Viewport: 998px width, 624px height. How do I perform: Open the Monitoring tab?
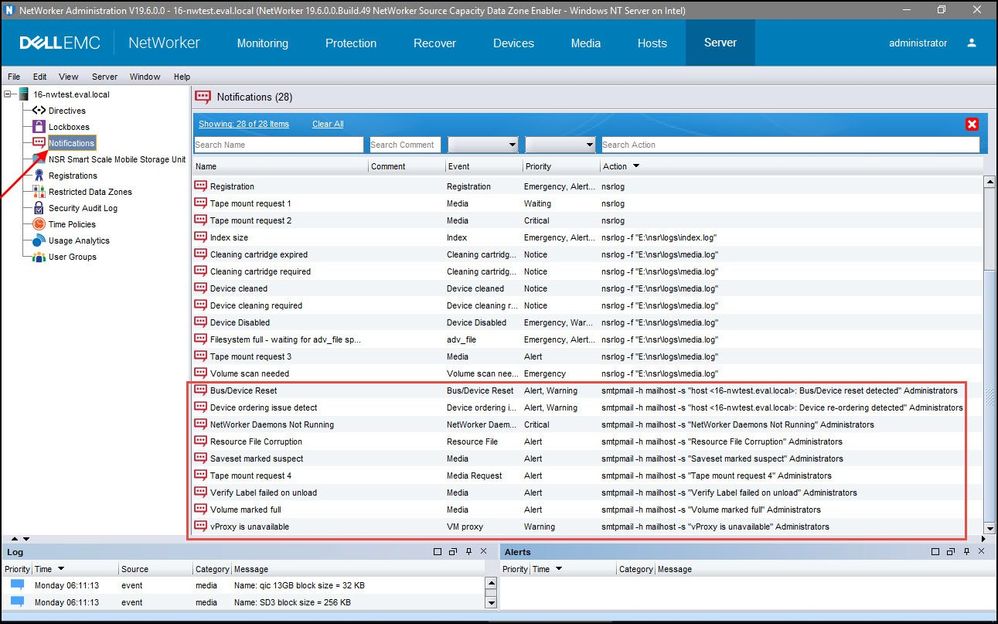pyautogui.click(x=262, y=43)
